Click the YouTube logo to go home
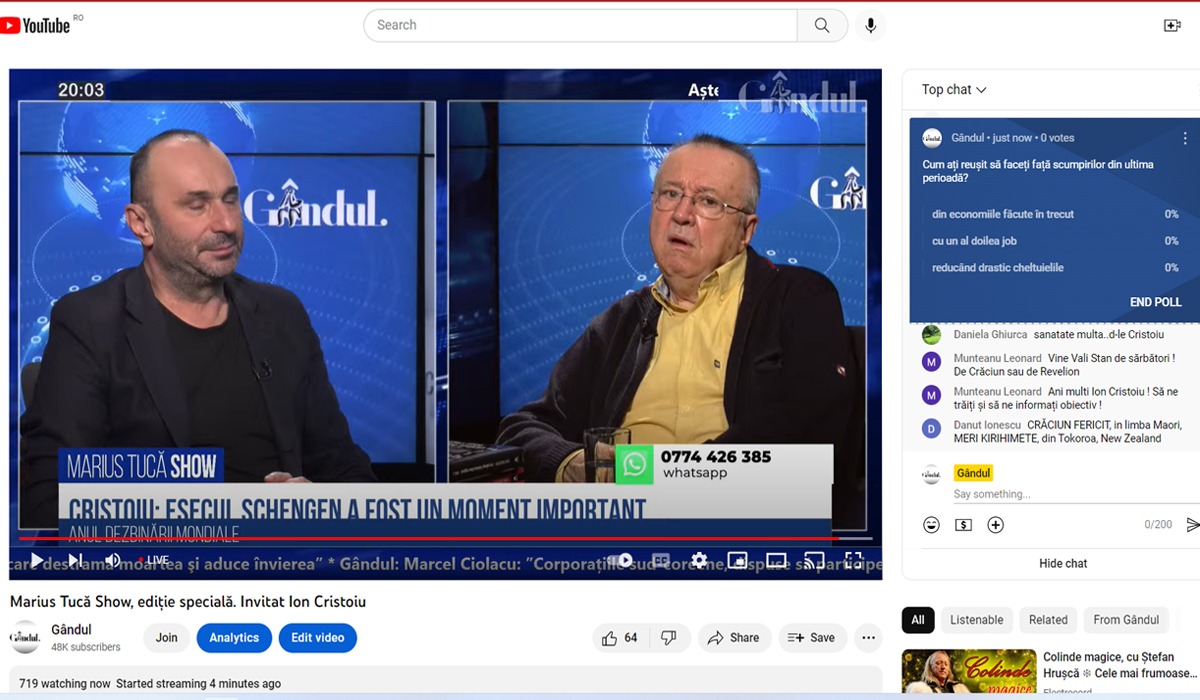The image size is (1200, 700). (35, 26)
